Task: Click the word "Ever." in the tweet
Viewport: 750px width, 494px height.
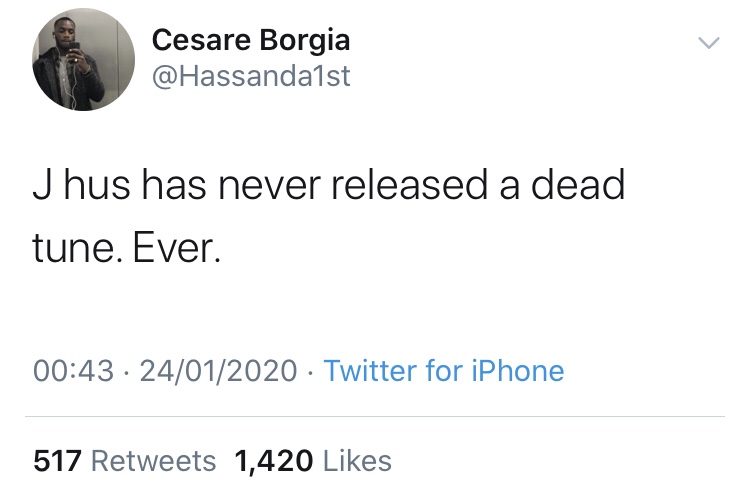Action: [x=177, y=249]
